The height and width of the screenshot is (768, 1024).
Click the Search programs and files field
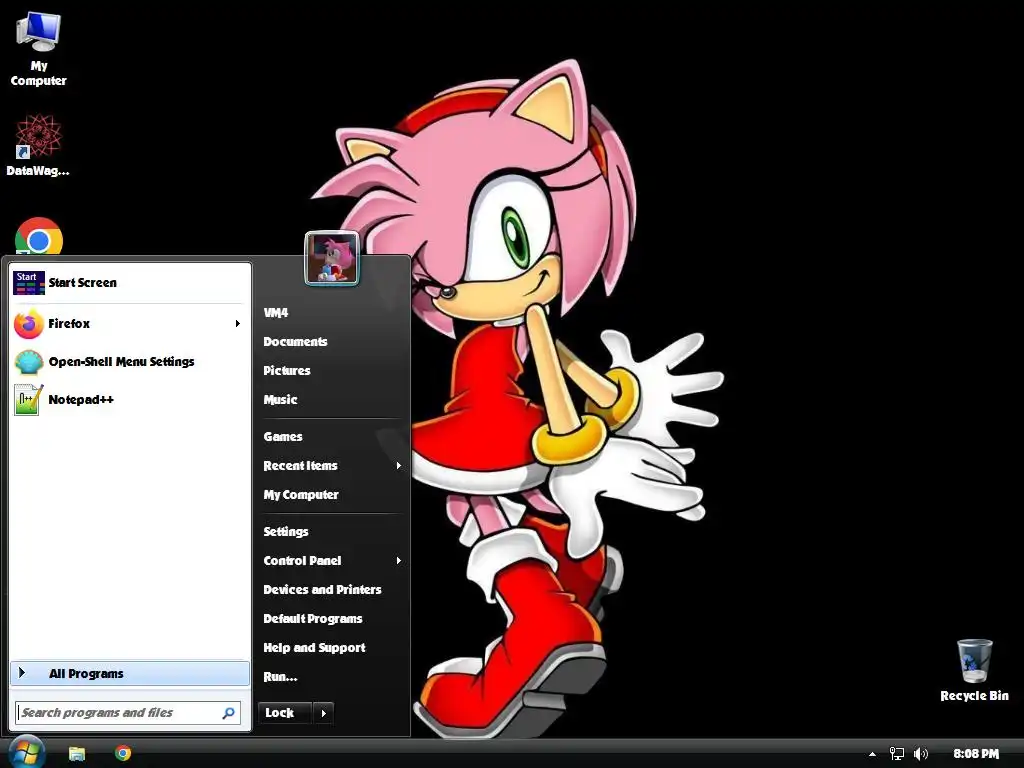point(128,712)
